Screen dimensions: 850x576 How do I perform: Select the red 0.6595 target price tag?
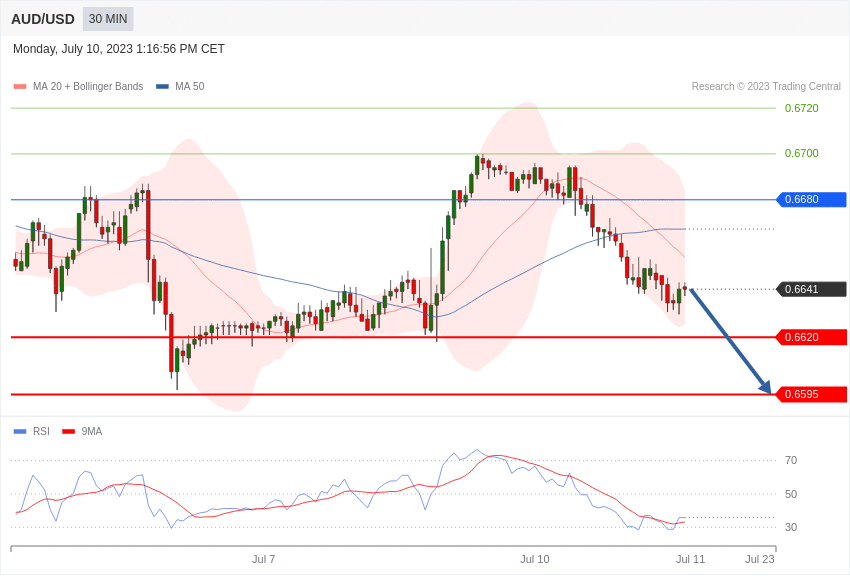click(812, 394)
